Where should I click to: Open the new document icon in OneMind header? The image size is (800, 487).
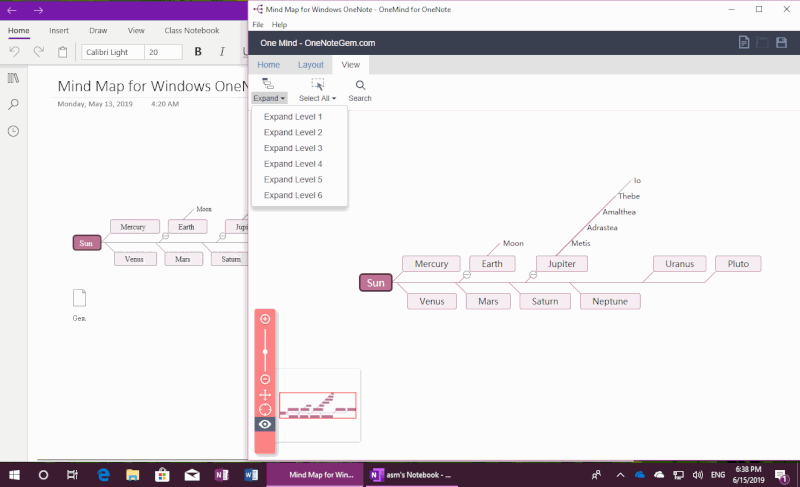744,42
